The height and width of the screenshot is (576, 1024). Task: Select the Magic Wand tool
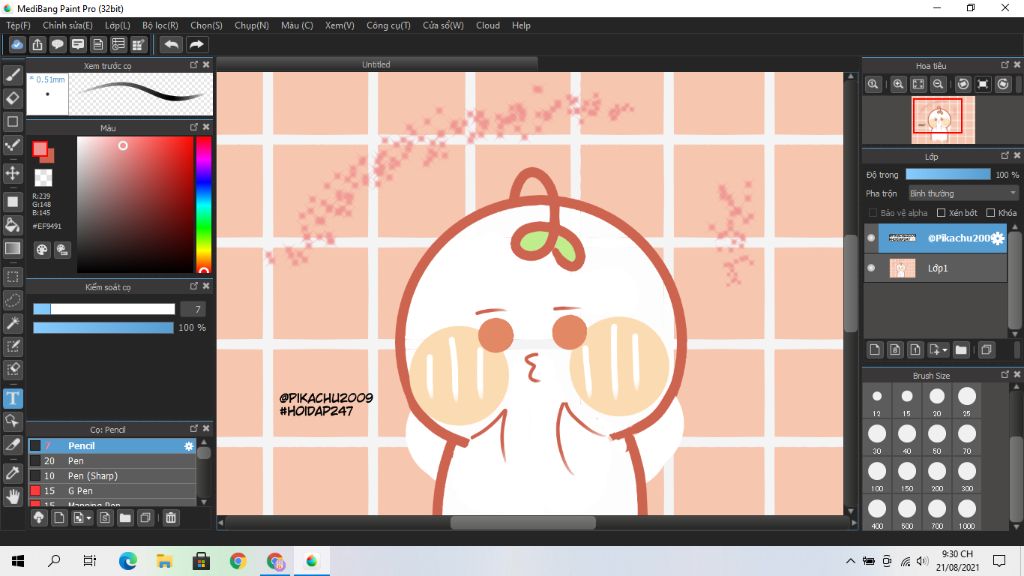(x=12, y=323)
